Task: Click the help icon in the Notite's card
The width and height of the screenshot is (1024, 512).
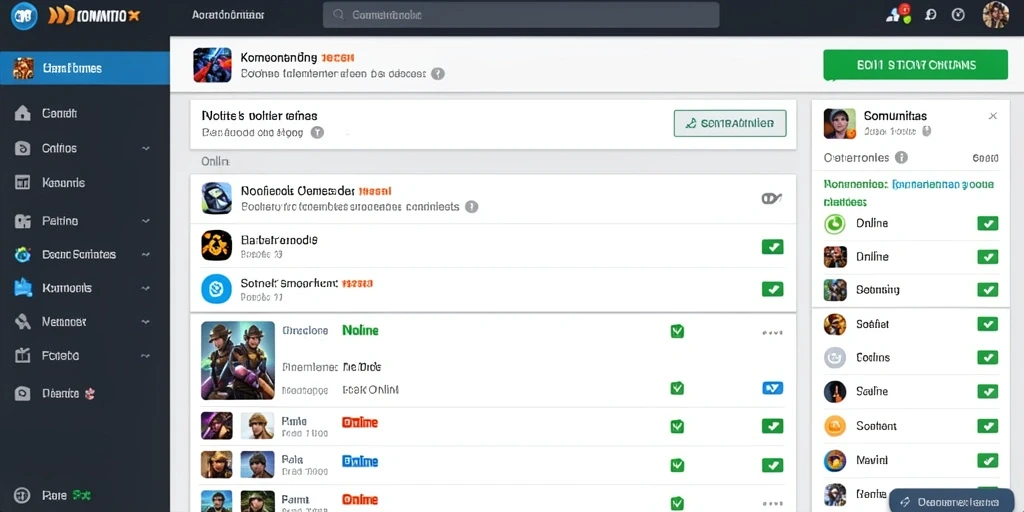Action: [317, 133]
